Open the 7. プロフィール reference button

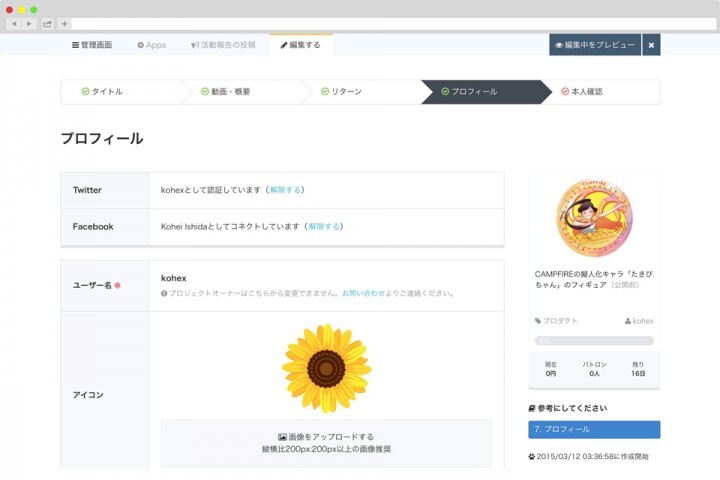point(594,429)
